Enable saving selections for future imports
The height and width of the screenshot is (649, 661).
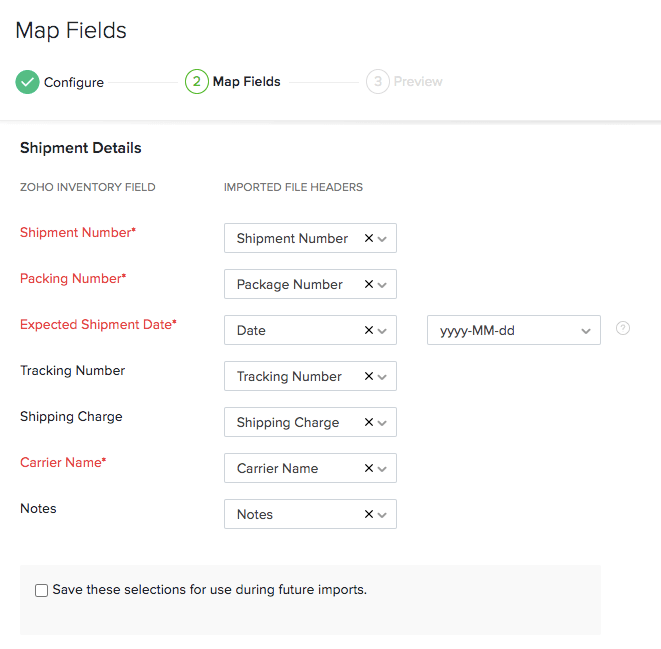(x=42, y=591)
